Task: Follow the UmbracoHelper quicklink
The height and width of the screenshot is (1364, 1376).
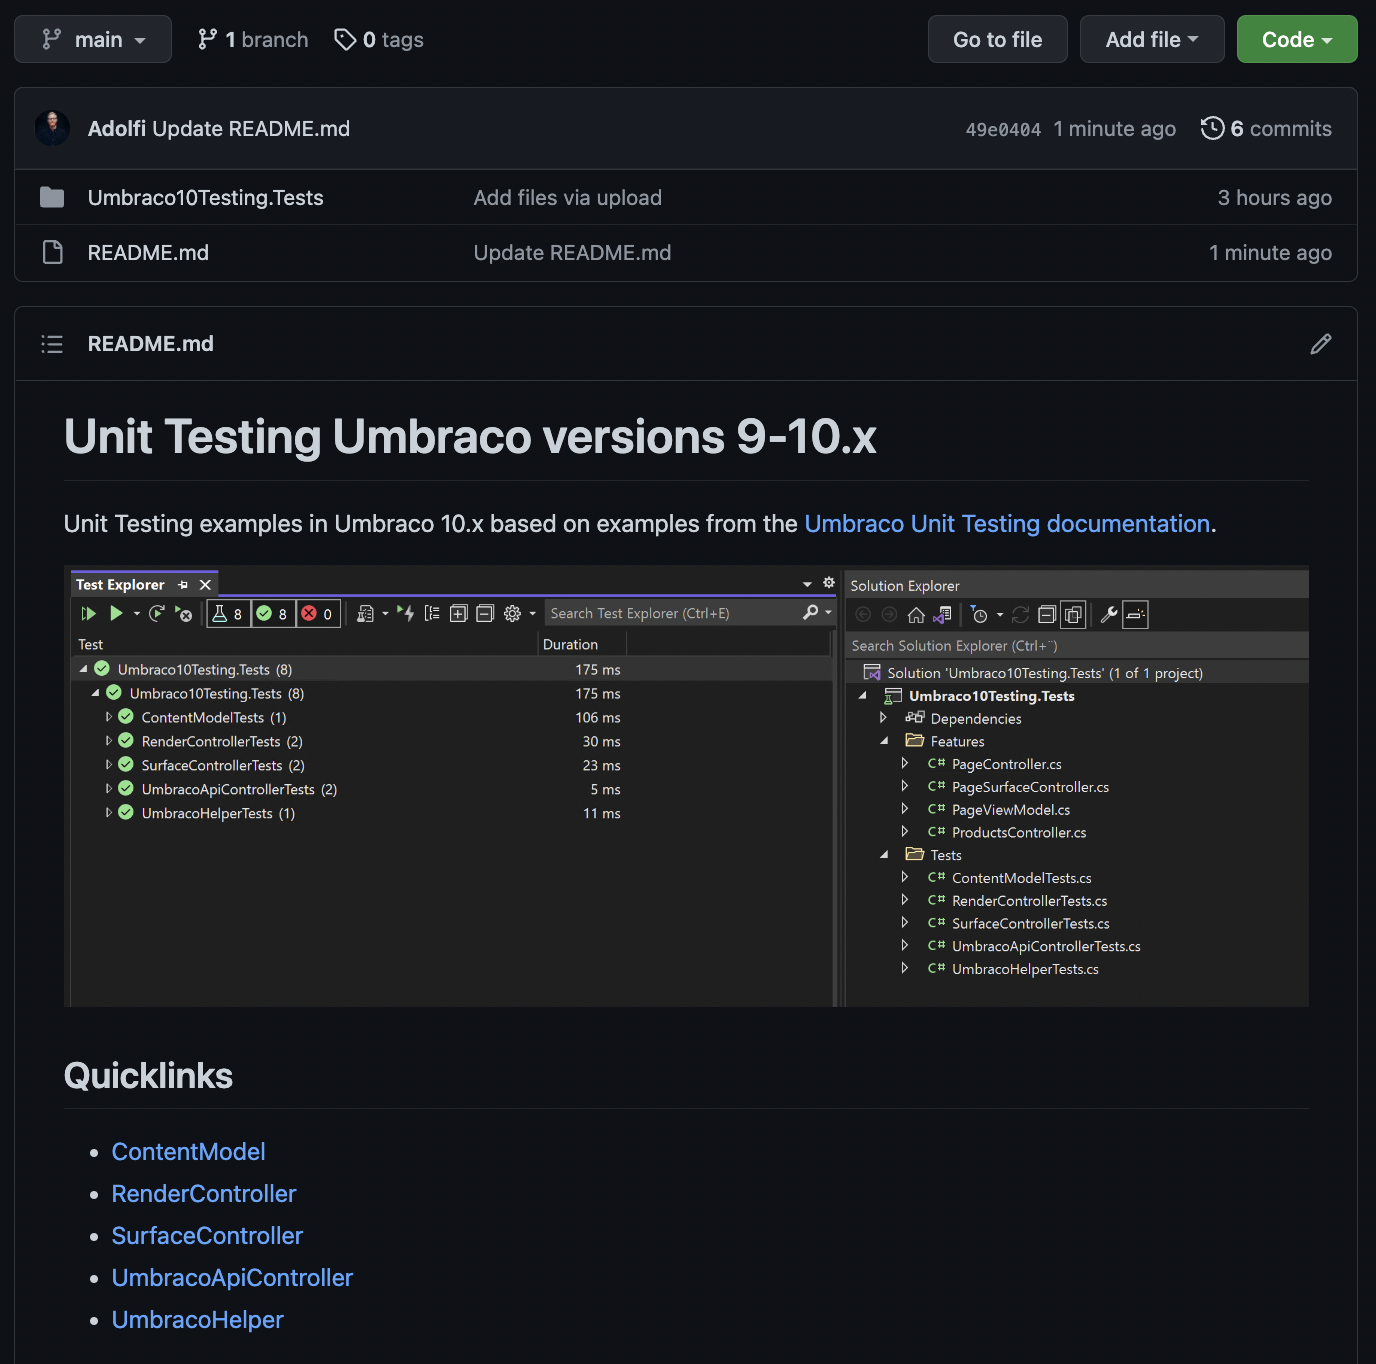Action: 197,1320
